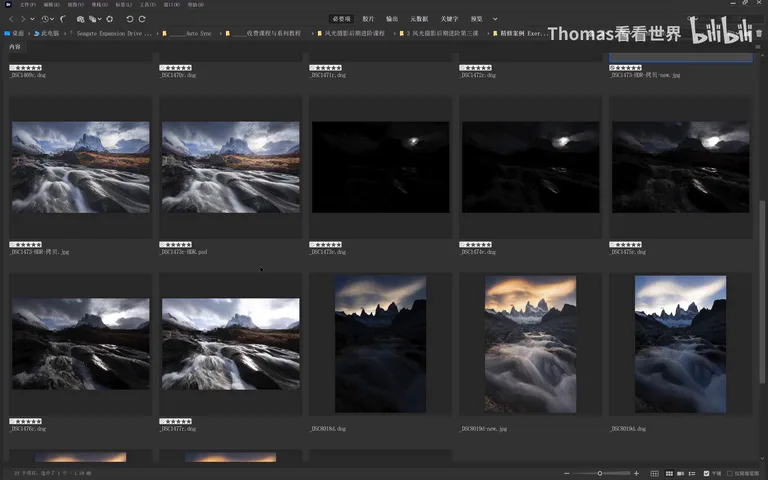Click the open in Camera Raw aperture icon
Screen dimensions: 768x480
point(110,19)
